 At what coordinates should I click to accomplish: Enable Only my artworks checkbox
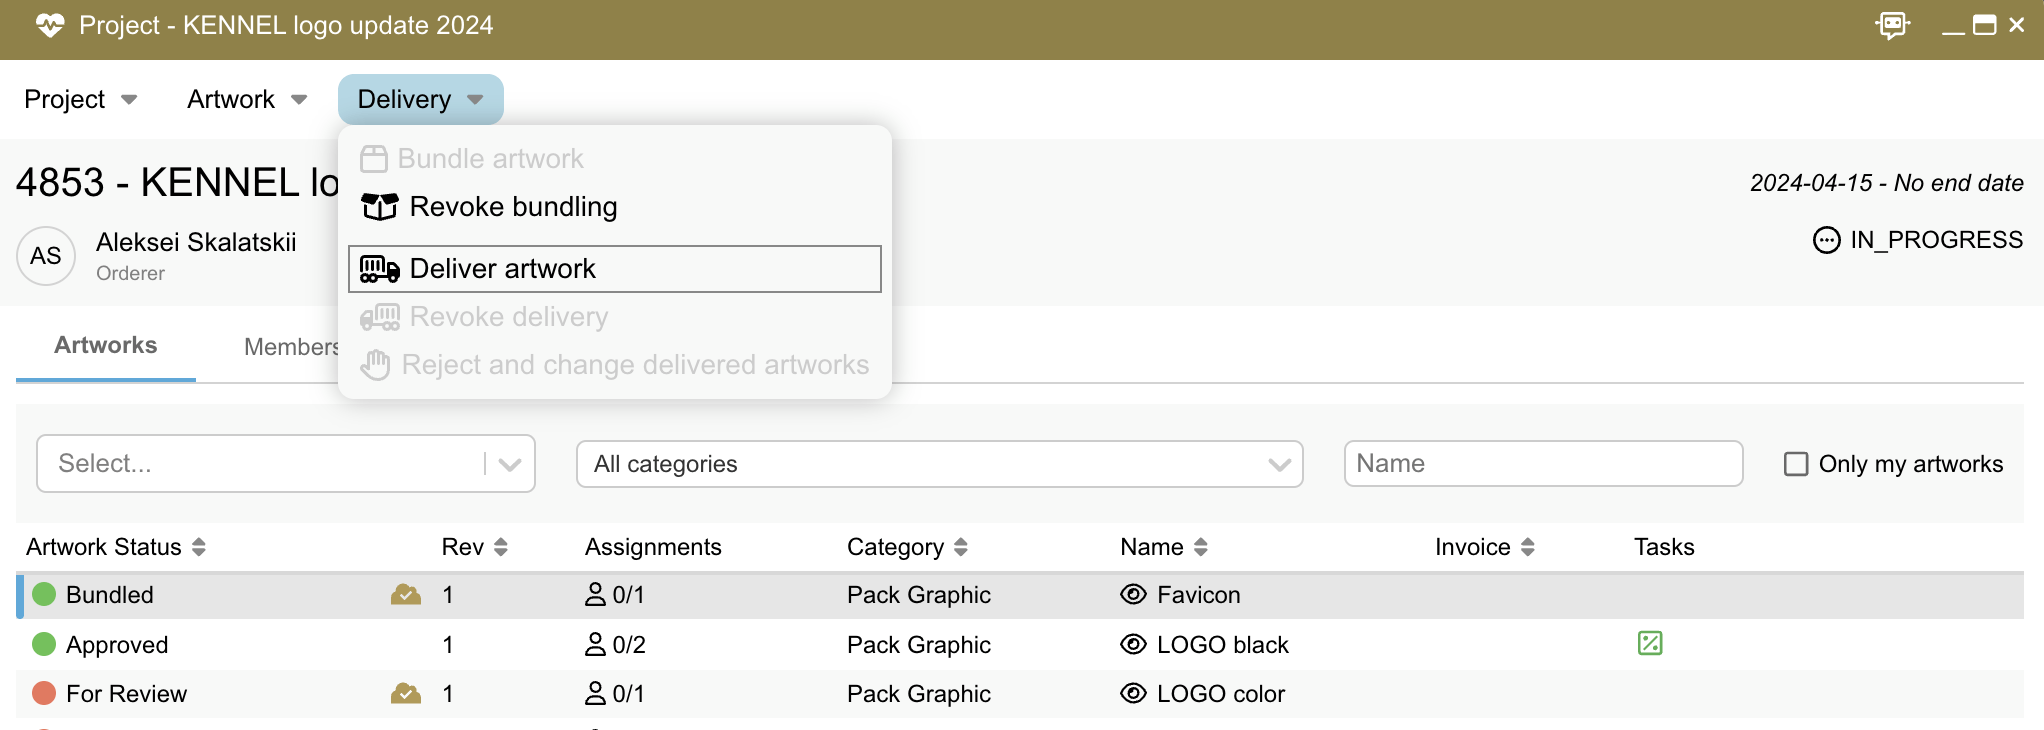(x=1796, y=464)
